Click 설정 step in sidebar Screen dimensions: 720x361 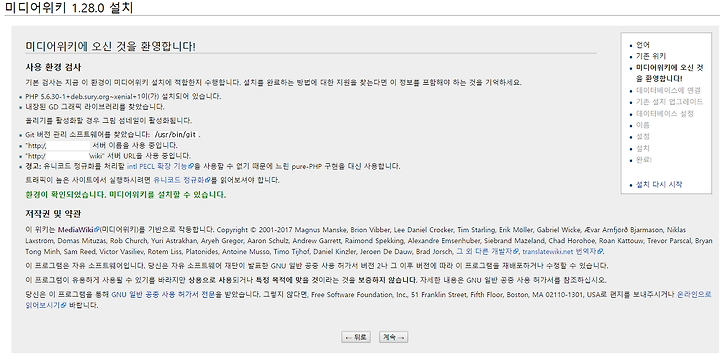coord(642,136)
